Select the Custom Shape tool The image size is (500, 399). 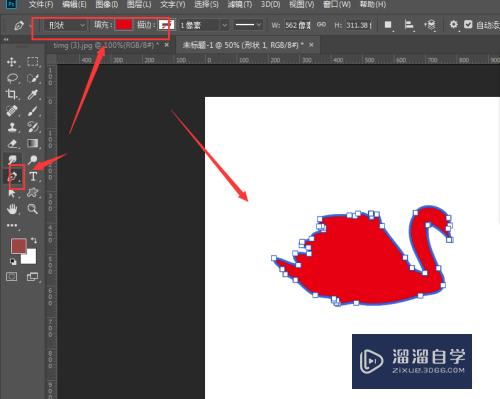click(33, 192)
